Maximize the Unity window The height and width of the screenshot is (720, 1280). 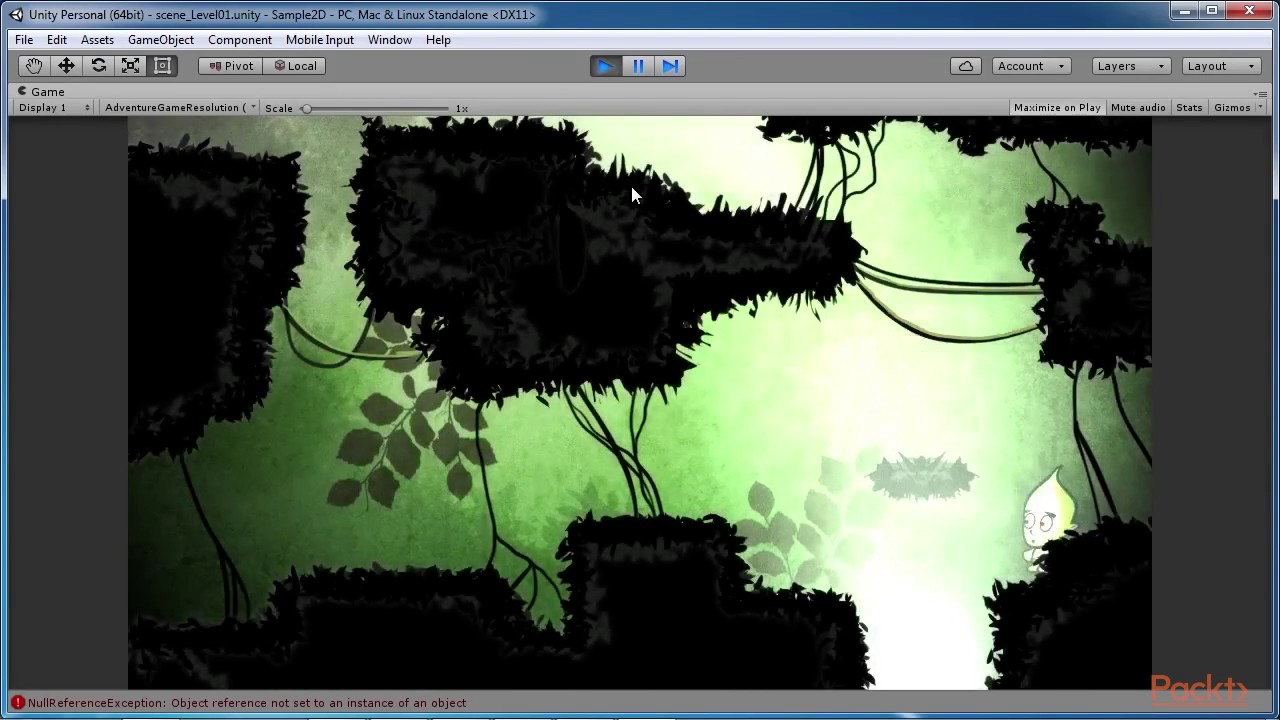pos(1212,11)
